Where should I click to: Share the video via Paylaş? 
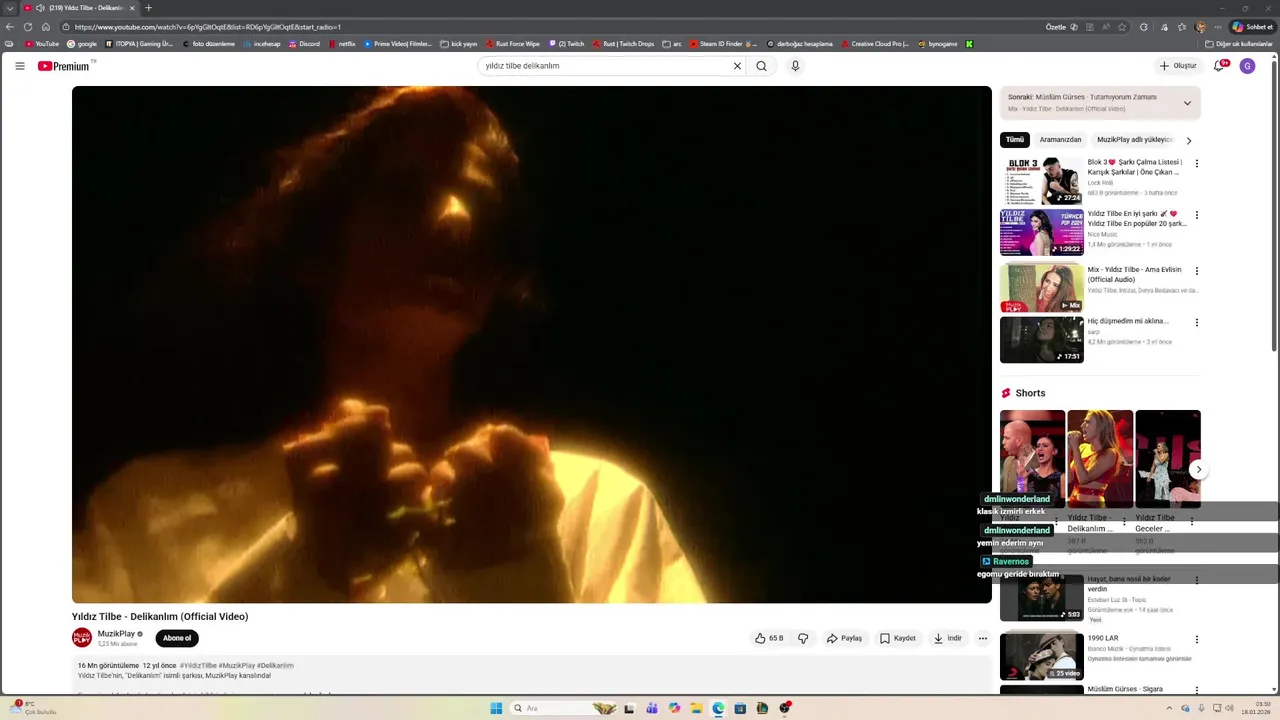point(844,638)
